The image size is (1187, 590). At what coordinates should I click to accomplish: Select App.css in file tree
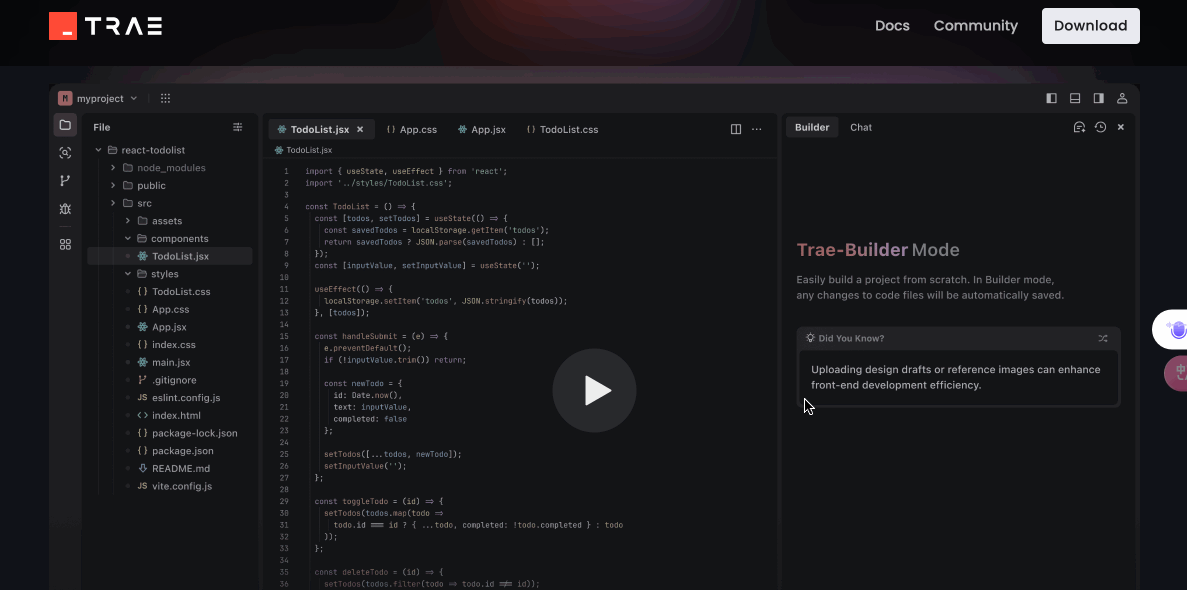coord(170,309)
